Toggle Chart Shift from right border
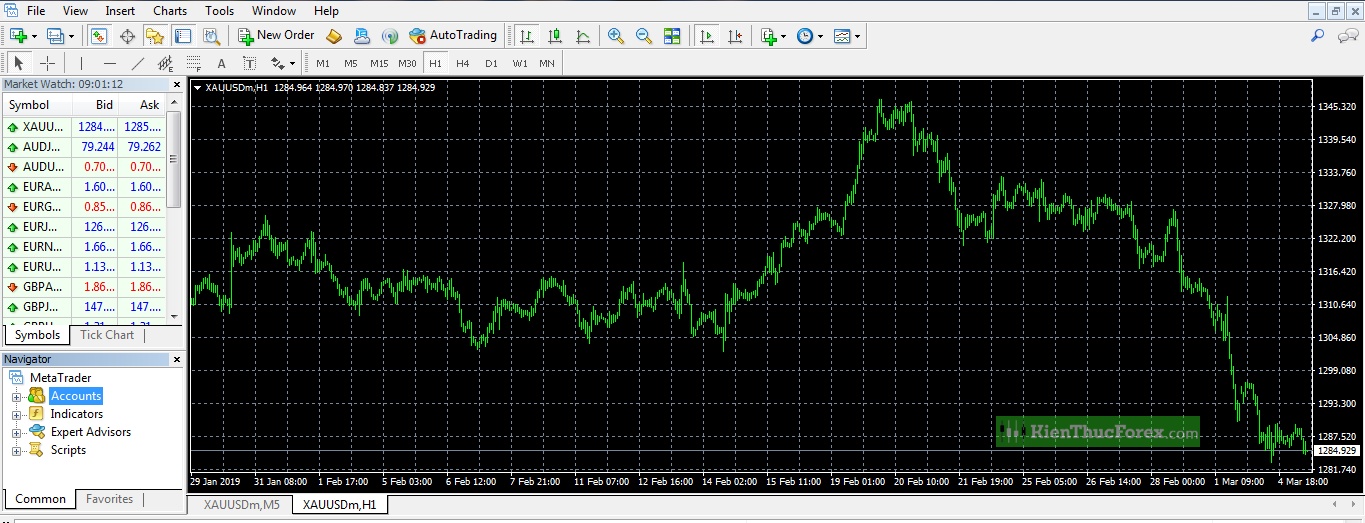Viewport: 1365px width, 523px height. click(x=735, y=36)
